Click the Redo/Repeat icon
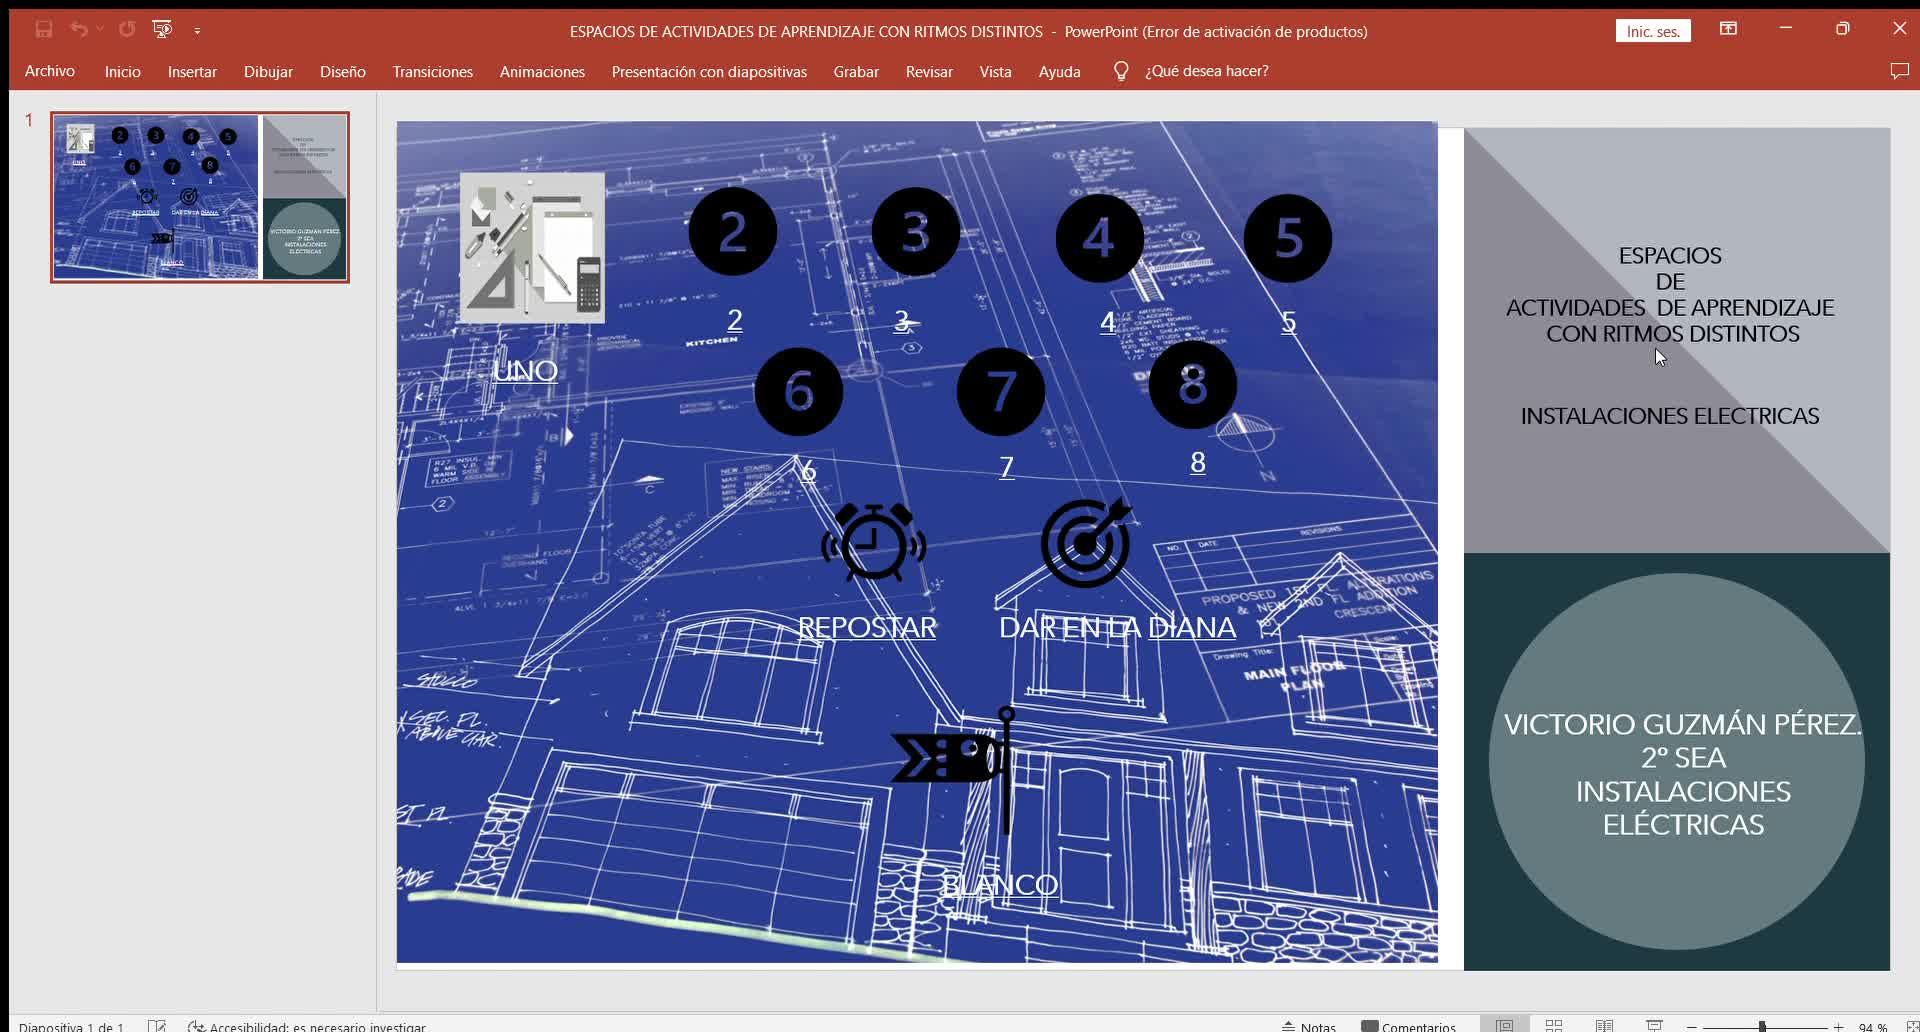 (x=127, y=30)
